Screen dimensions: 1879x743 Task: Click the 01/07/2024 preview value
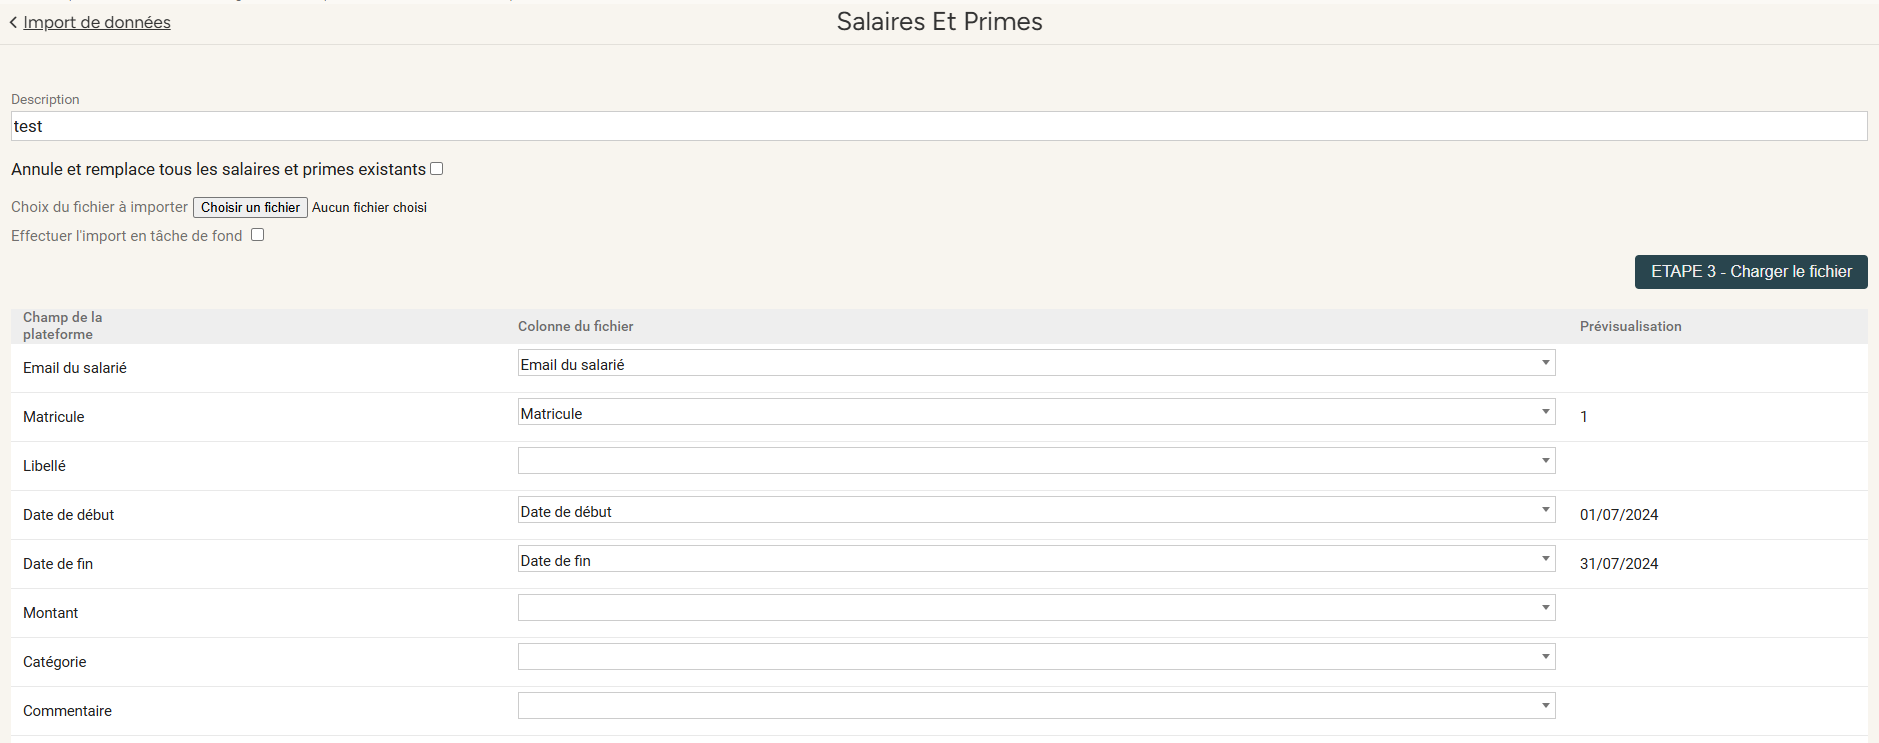click(1618, 515)
